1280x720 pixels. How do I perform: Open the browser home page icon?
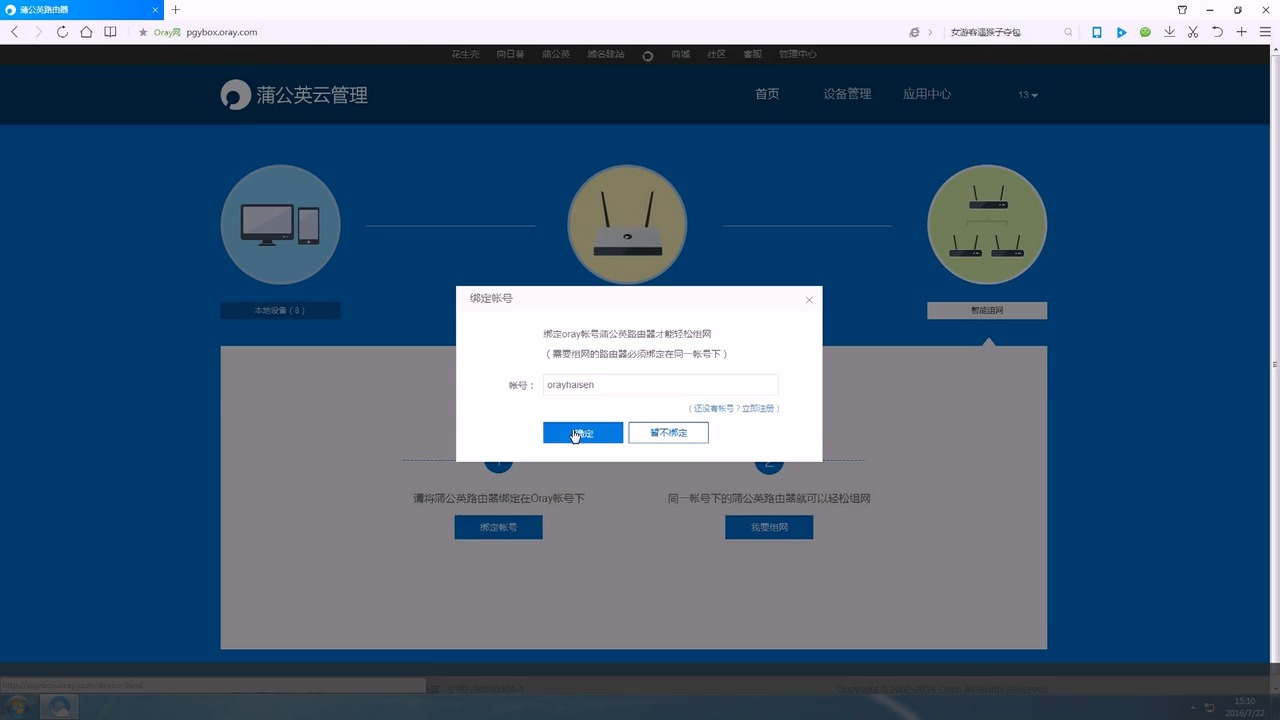tap(86, 32)
